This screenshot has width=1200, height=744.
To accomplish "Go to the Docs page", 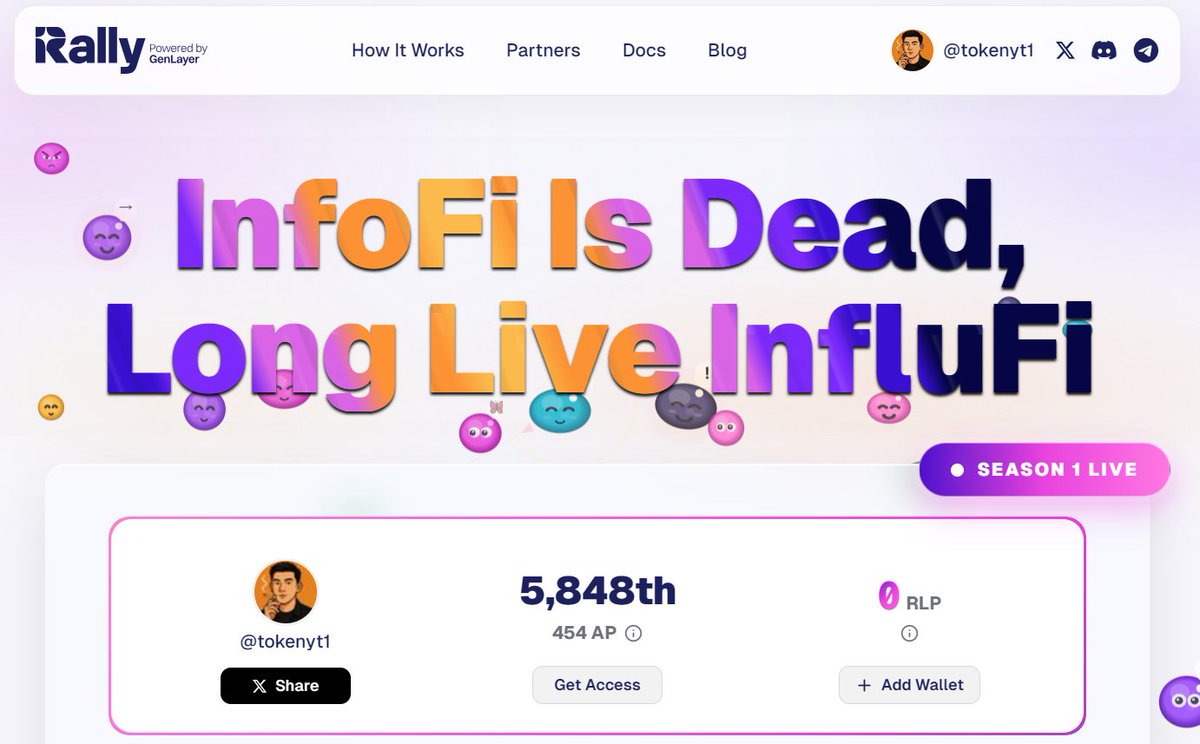I will (x=644, y=50).
